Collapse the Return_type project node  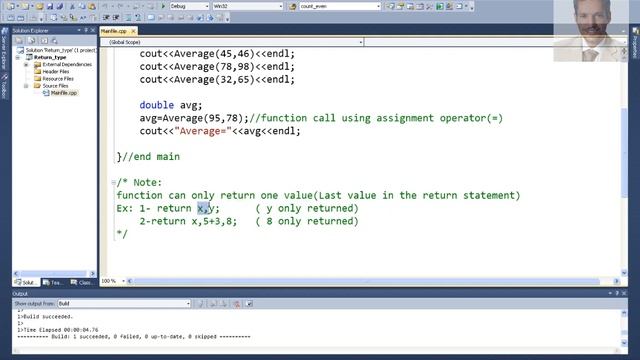tap(18, 58)
